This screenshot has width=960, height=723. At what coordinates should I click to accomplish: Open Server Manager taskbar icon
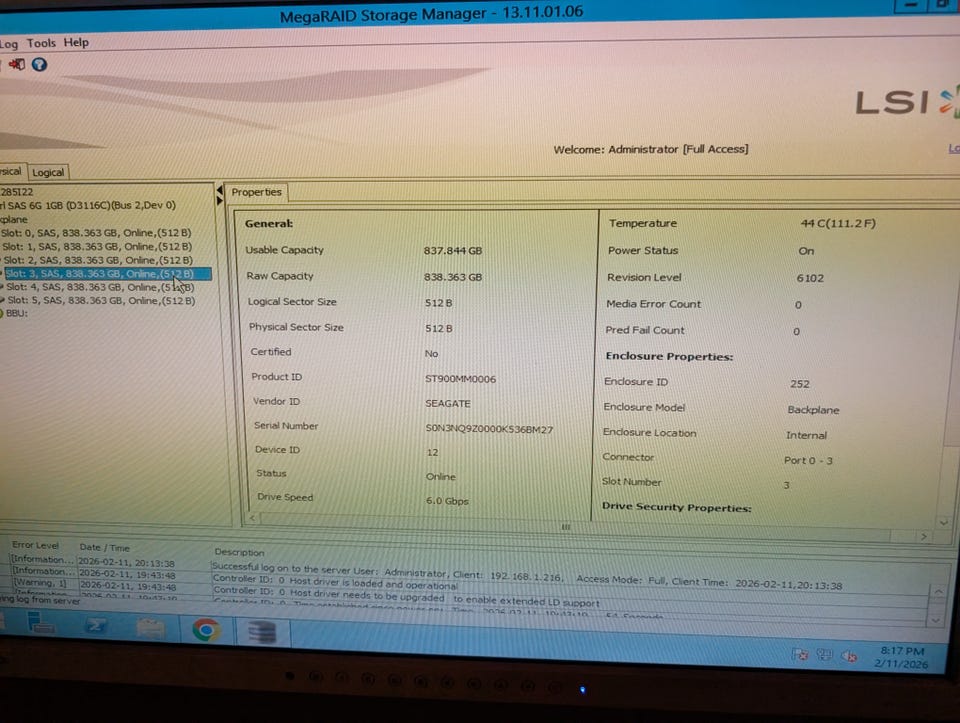[x=40, y=623]
